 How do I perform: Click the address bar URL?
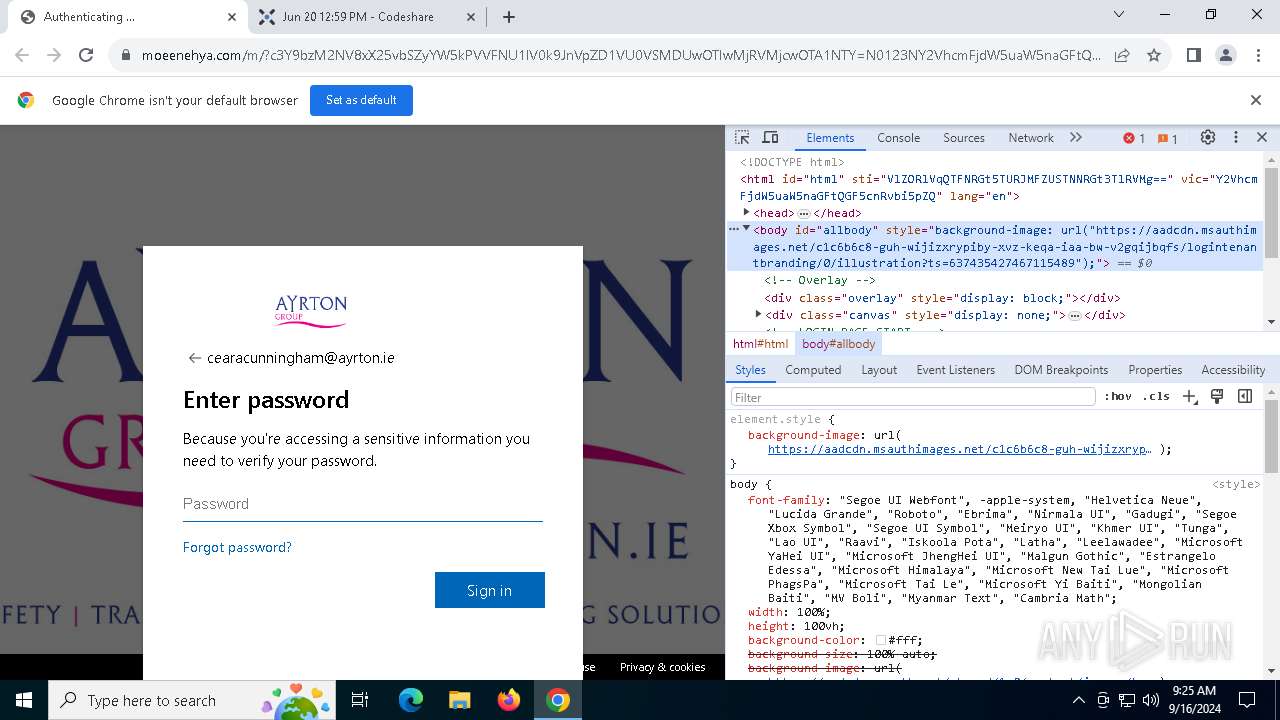620,56
